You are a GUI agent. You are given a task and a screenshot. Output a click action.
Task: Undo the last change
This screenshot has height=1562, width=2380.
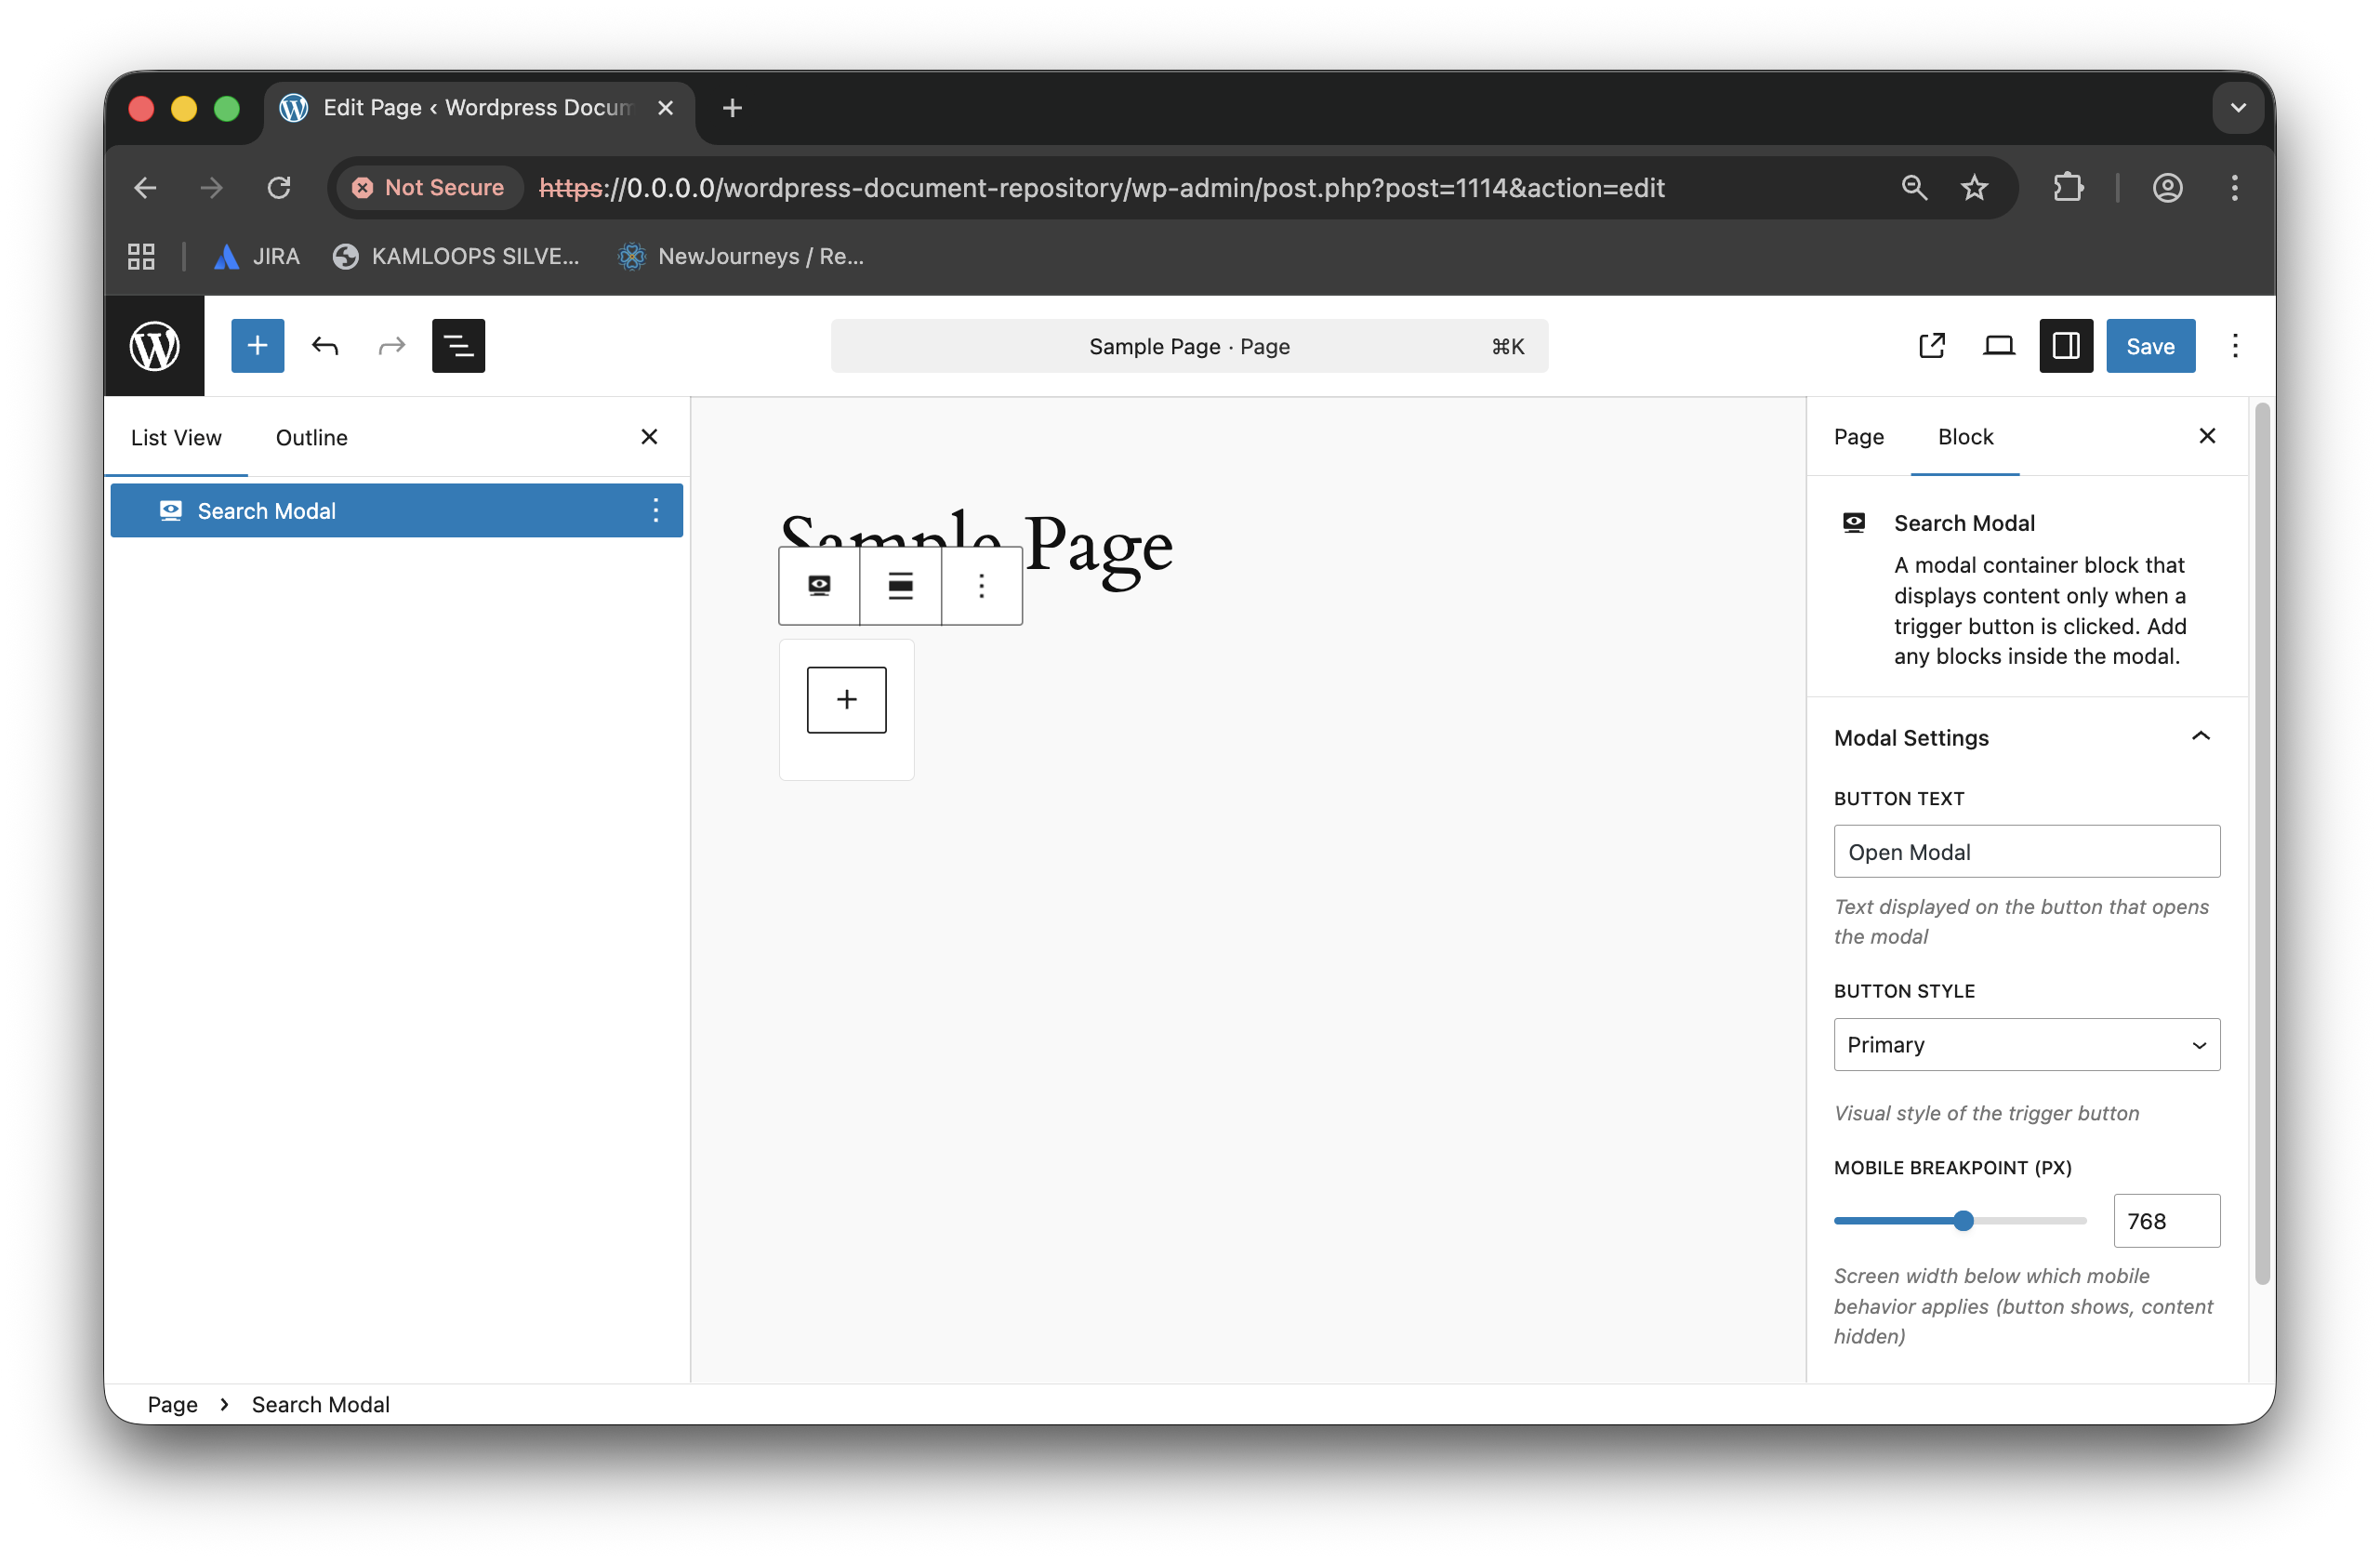click(x=324, y=346)
